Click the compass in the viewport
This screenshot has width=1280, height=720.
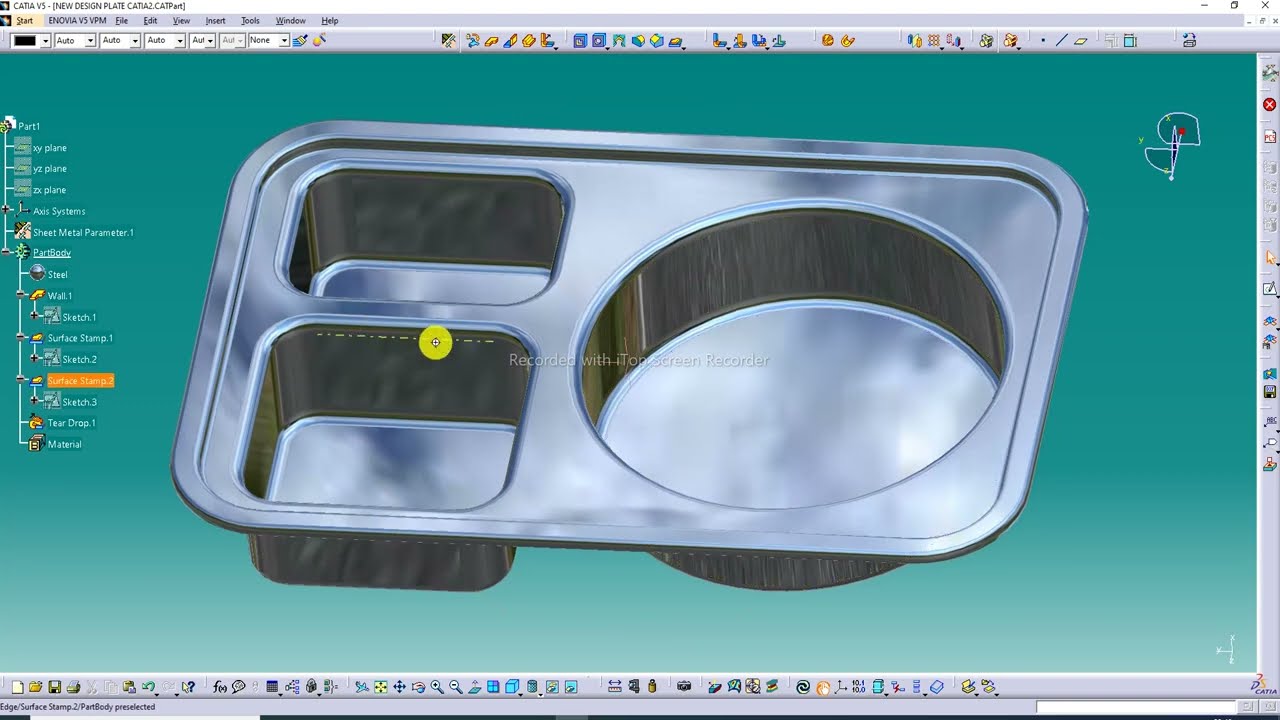tap(1171, 146)
